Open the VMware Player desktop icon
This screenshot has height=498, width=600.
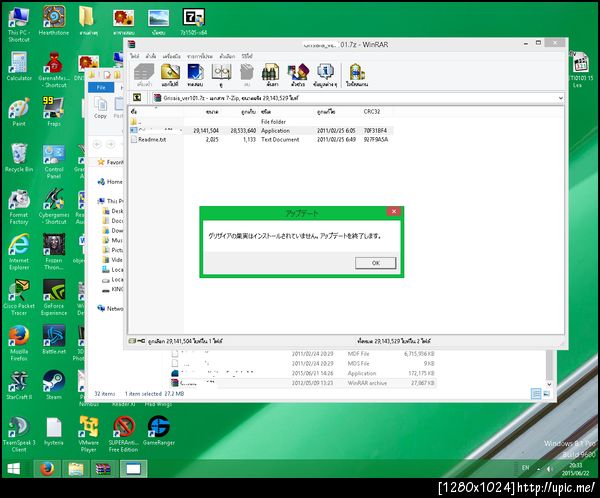point(88,434)
